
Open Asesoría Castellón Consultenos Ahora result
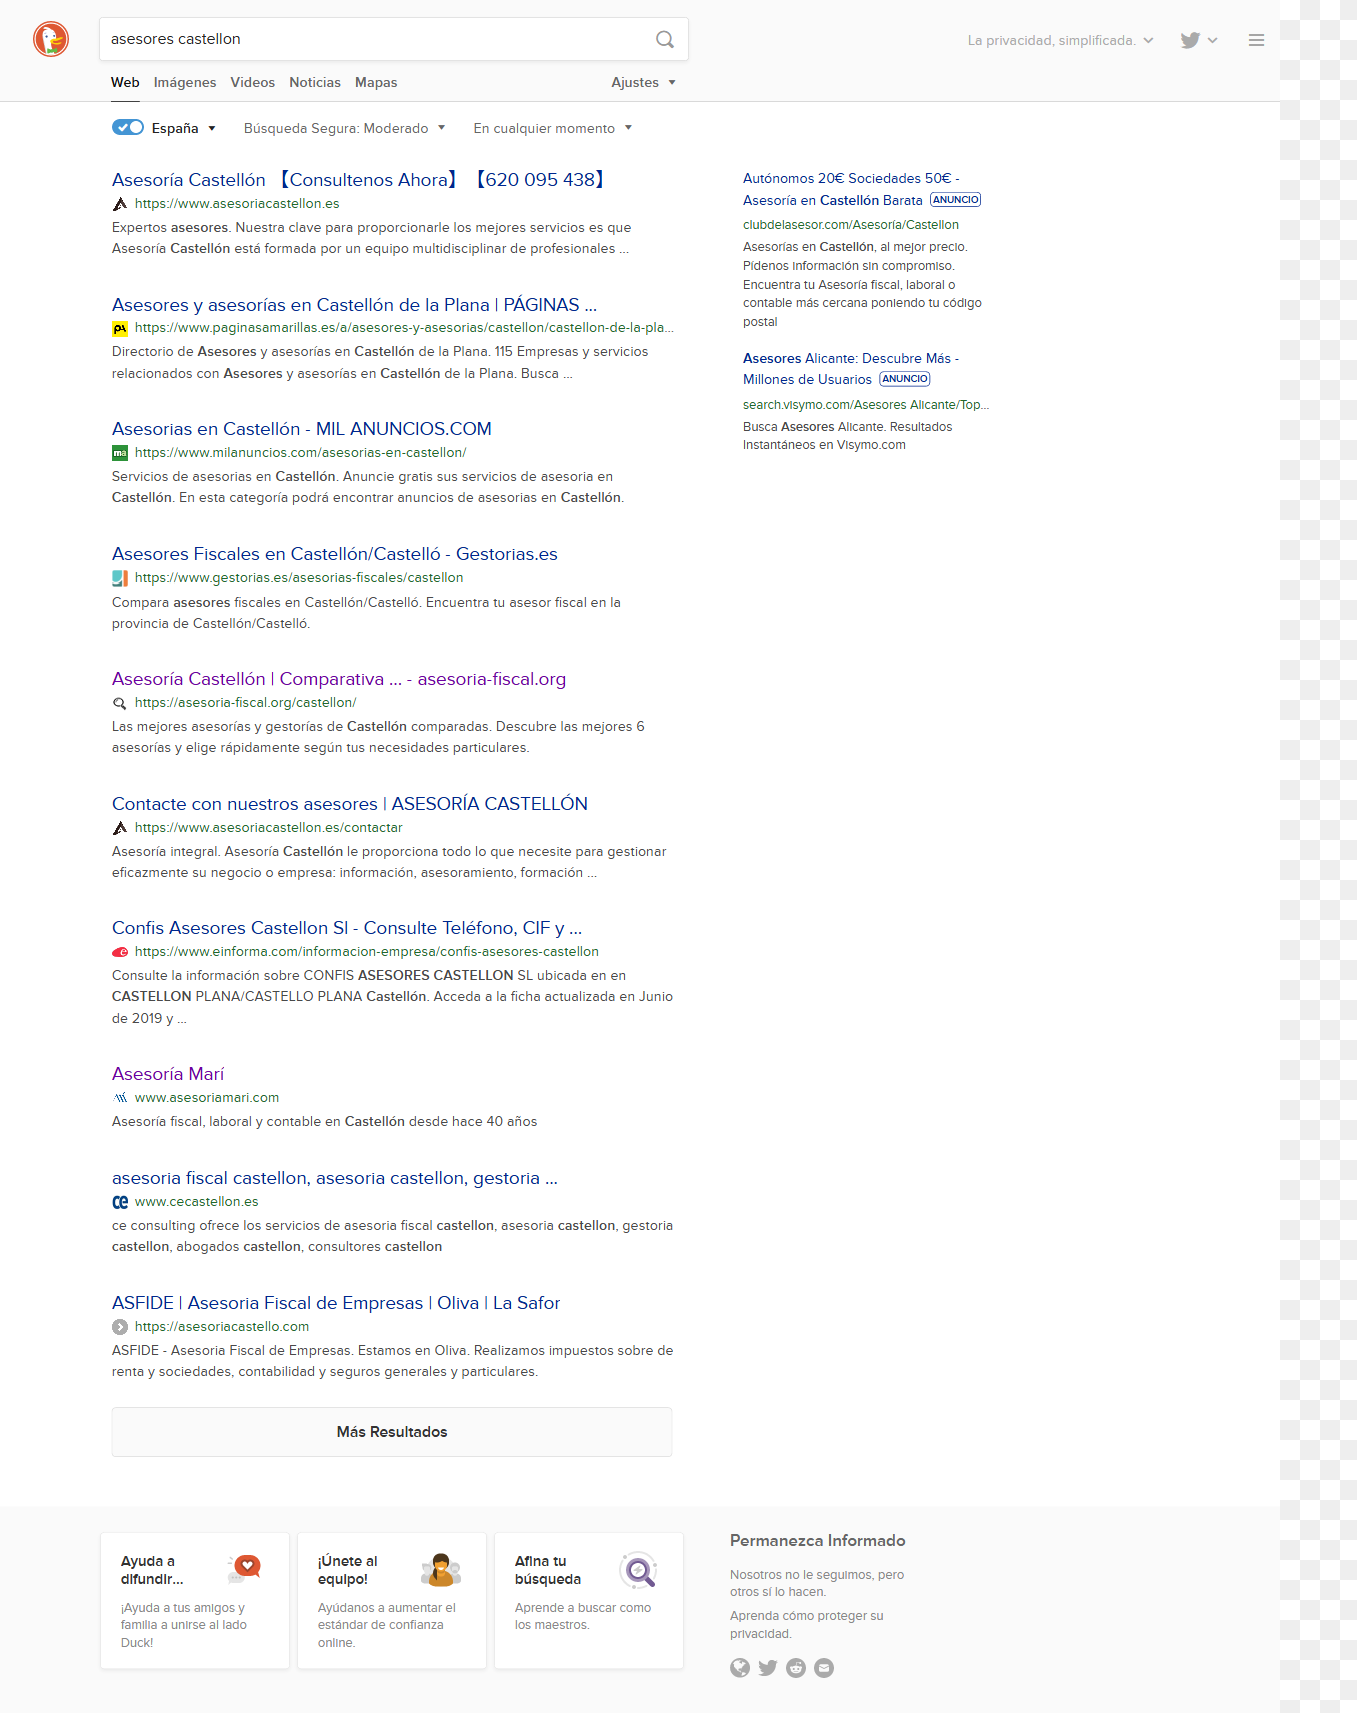[x=360, y=180]
